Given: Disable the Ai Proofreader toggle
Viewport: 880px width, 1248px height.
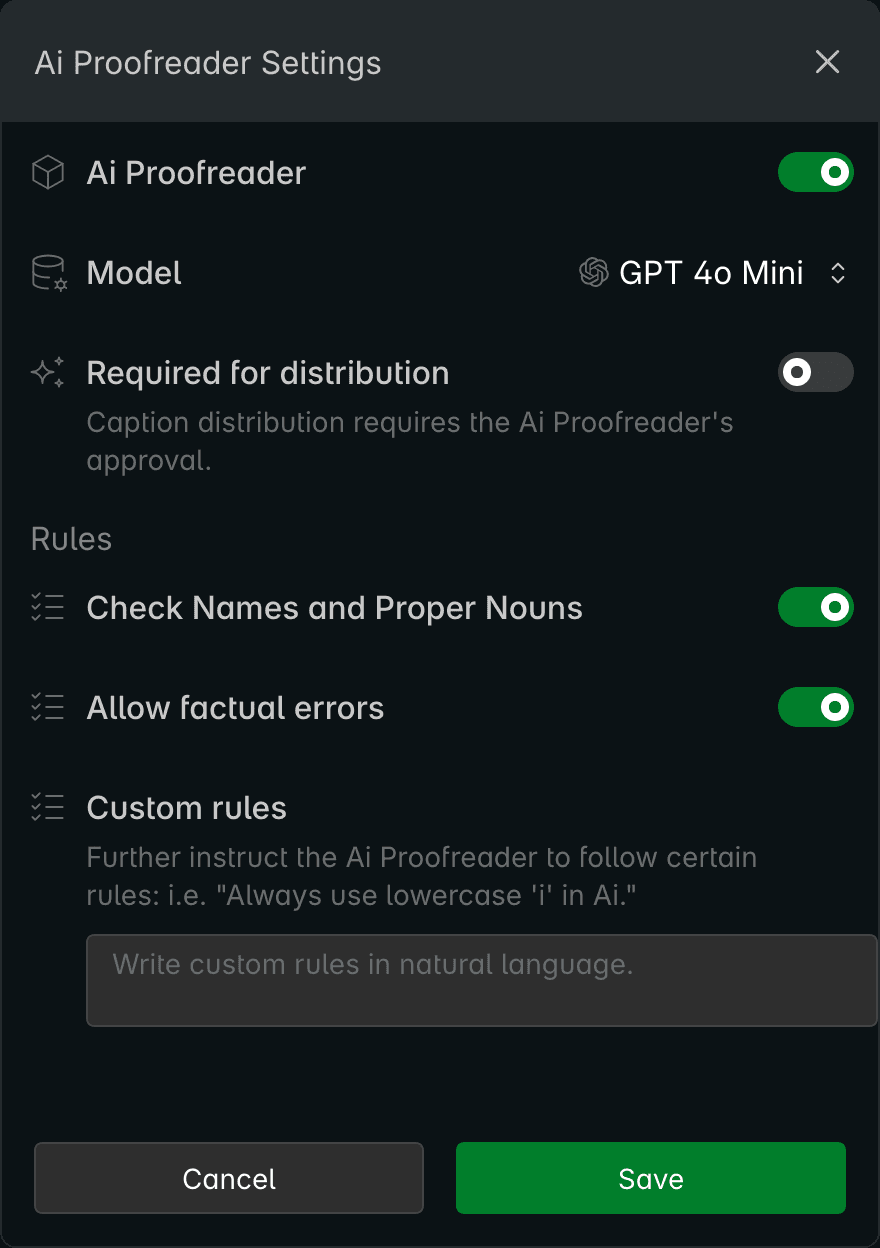Looking at the screenshot, I should pyautogui.click(x=815, y=172).
